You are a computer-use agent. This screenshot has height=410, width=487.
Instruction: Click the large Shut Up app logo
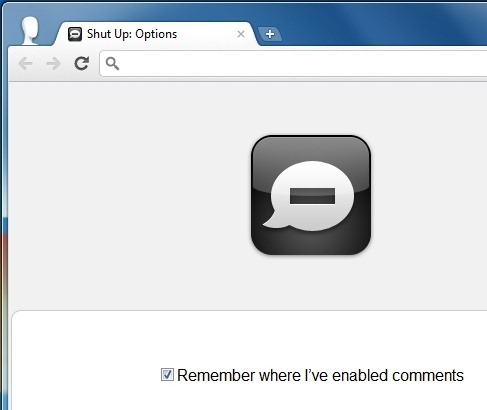click(311, 195)
